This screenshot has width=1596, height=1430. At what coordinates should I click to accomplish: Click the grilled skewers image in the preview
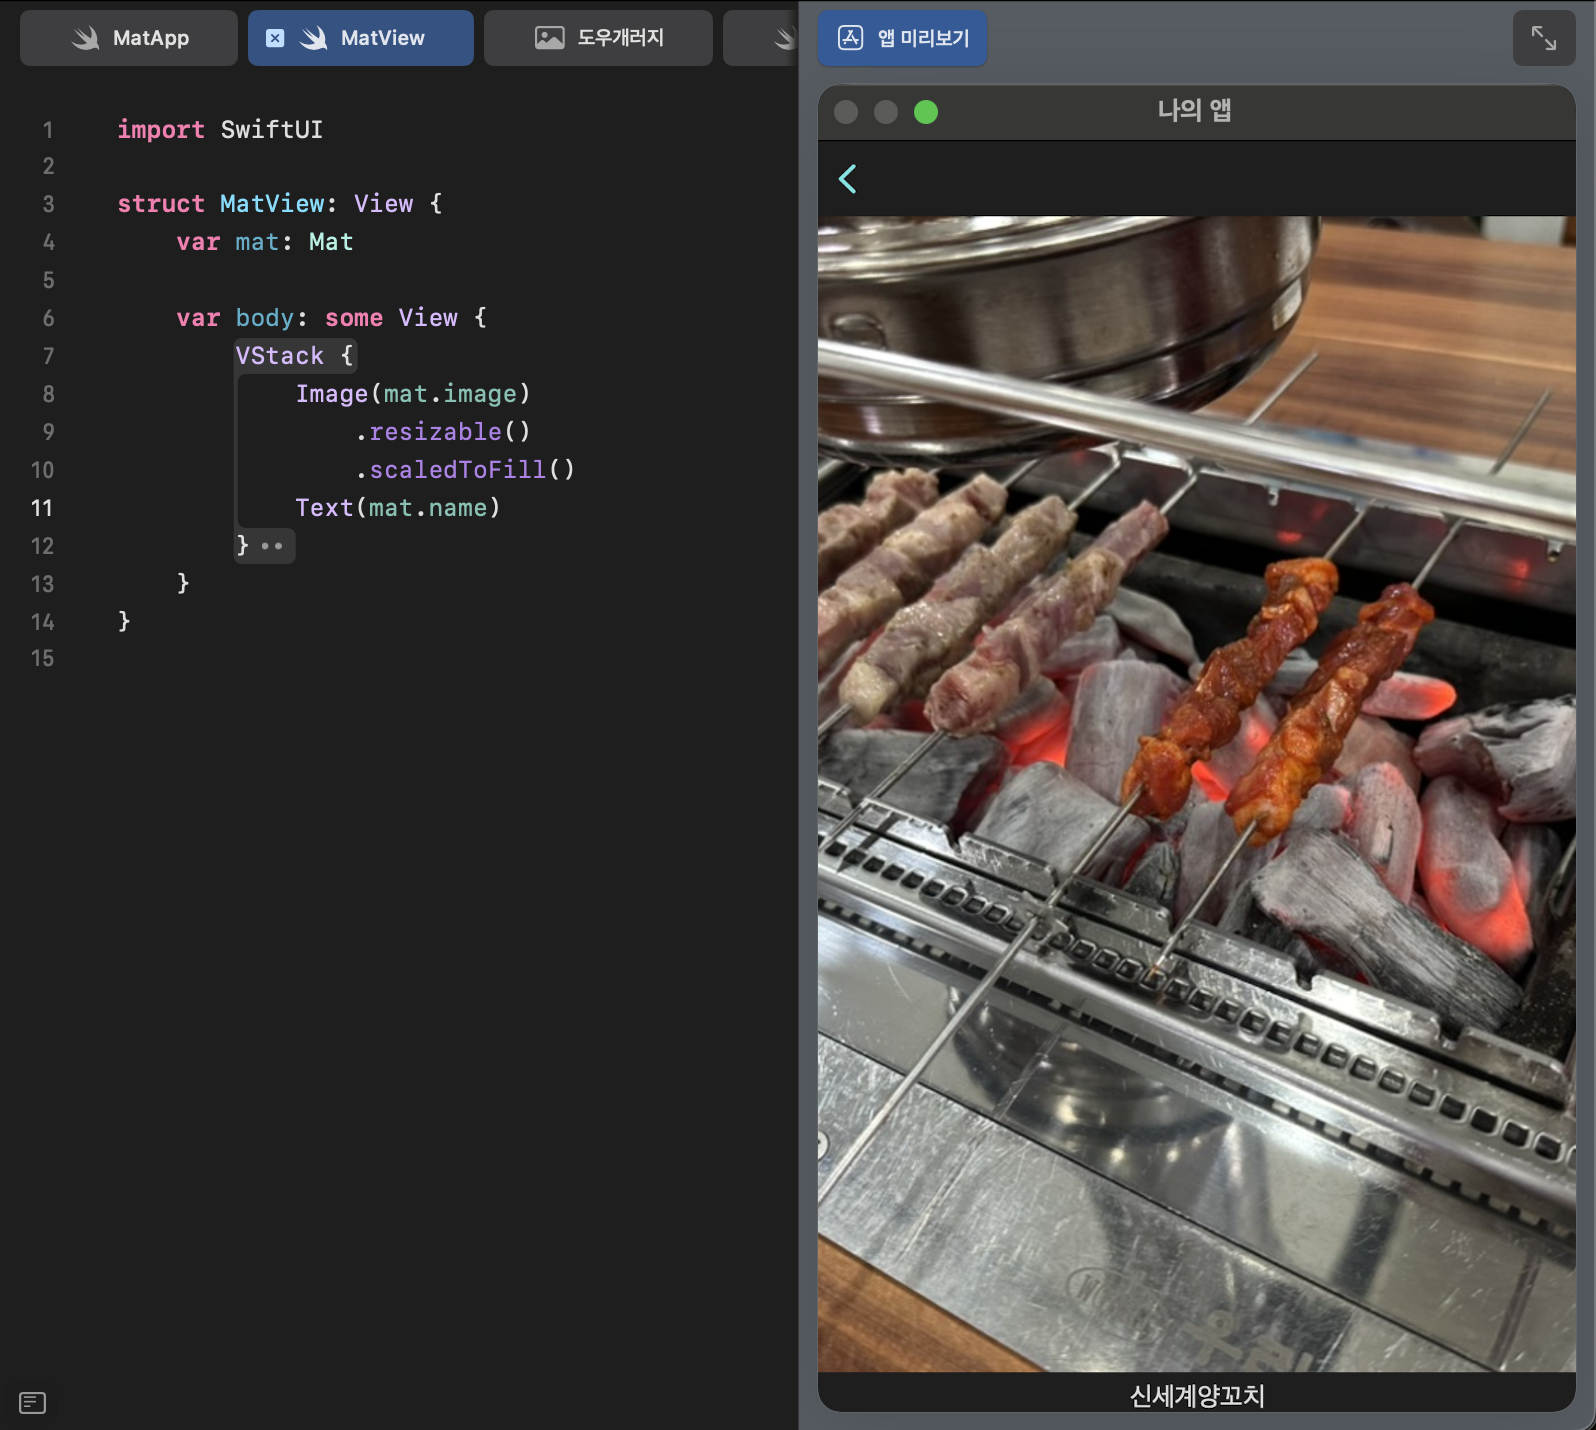click(x=1197, y=794)
